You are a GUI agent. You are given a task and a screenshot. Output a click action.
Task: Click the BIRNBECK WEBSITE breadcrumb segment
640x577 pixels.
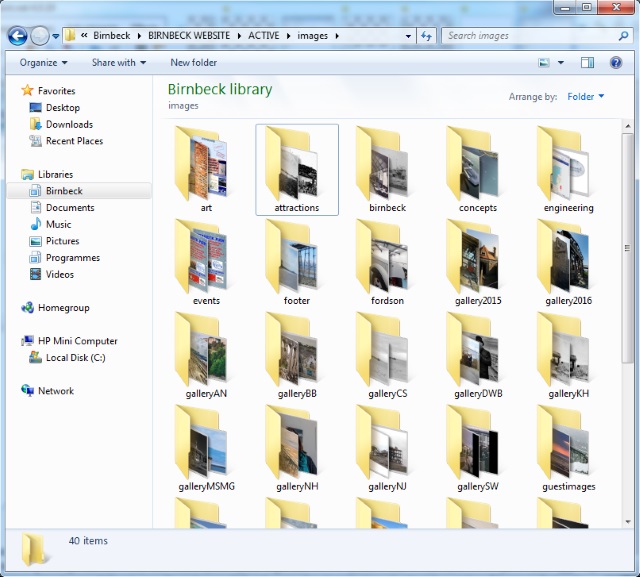coord(189,36)
